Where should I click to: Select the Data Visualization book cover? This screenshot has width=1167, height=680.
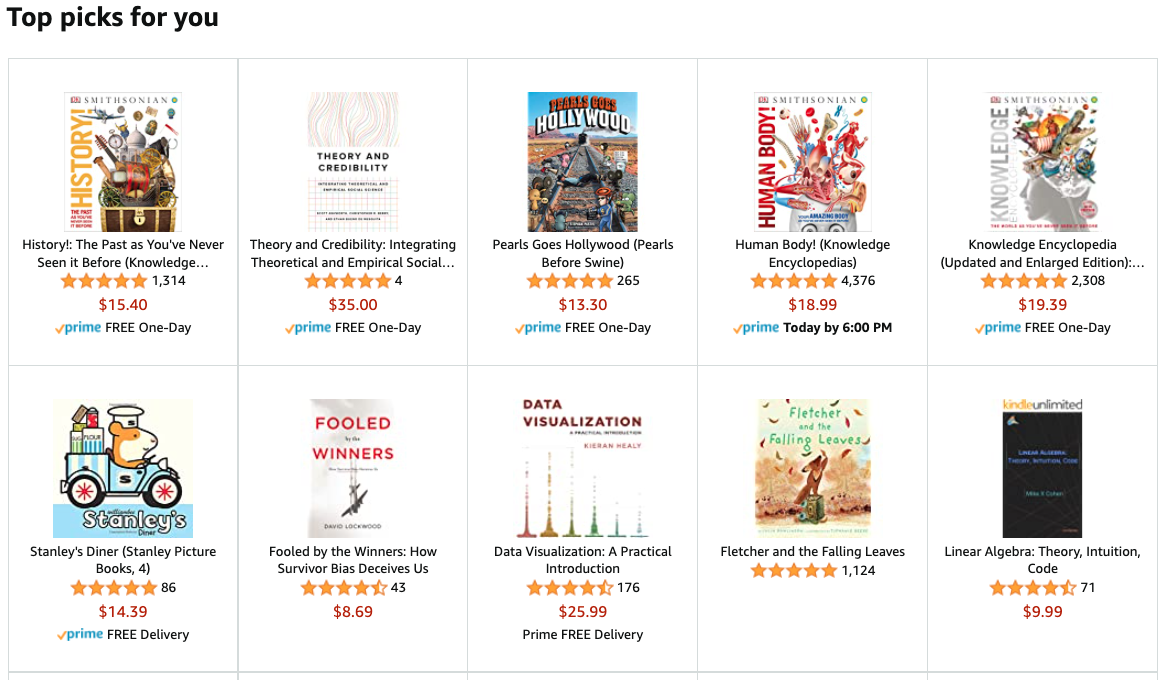(583, 469)
